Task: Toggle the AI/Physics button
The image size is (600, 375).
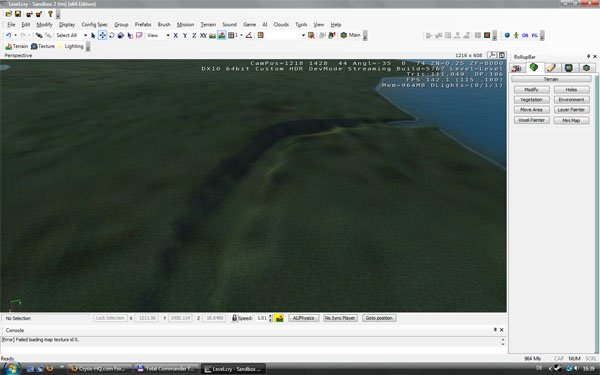Action: [303, 318]
